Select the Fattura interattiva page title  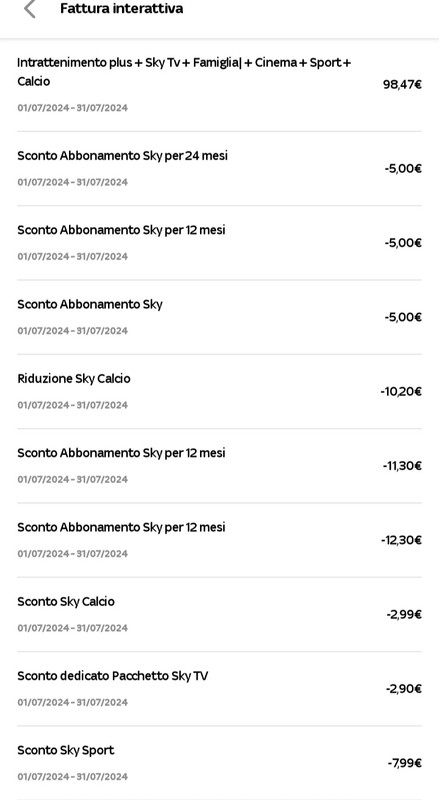coord(121,9)
